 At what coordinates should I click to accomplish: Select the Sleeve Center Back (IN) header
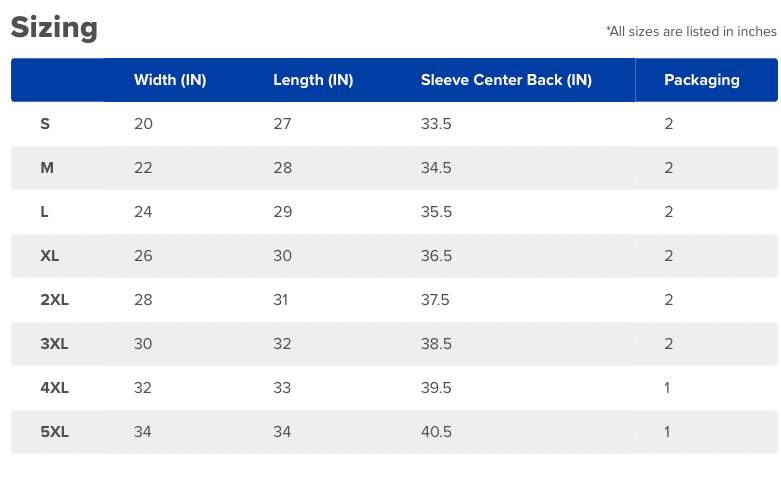(506, 80)
